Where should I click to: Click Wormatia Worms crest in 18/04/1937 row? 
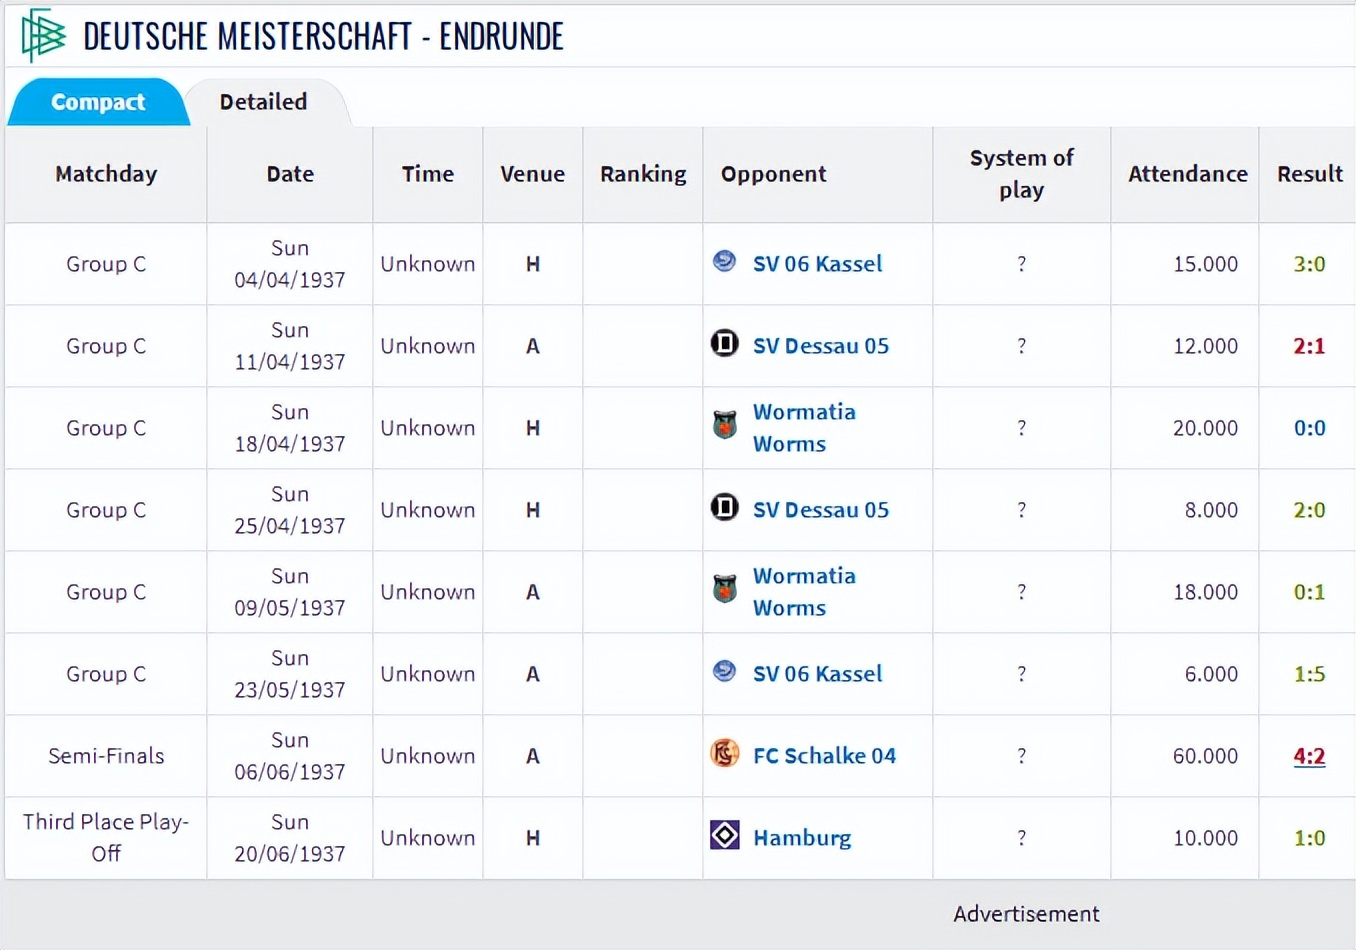click(x=724, y=426)
